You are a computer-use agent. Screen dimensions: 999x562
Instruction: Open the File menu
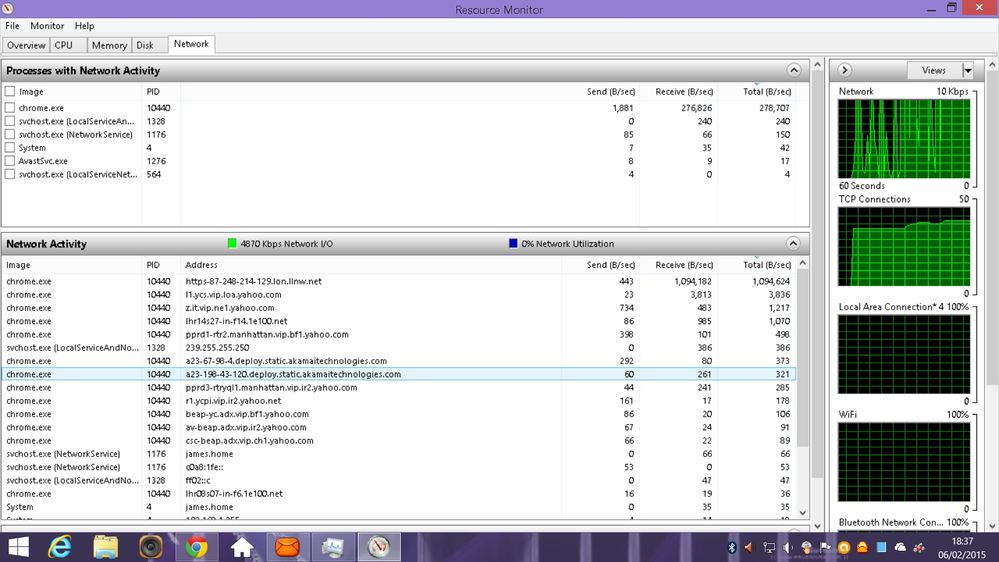(12, 25)
